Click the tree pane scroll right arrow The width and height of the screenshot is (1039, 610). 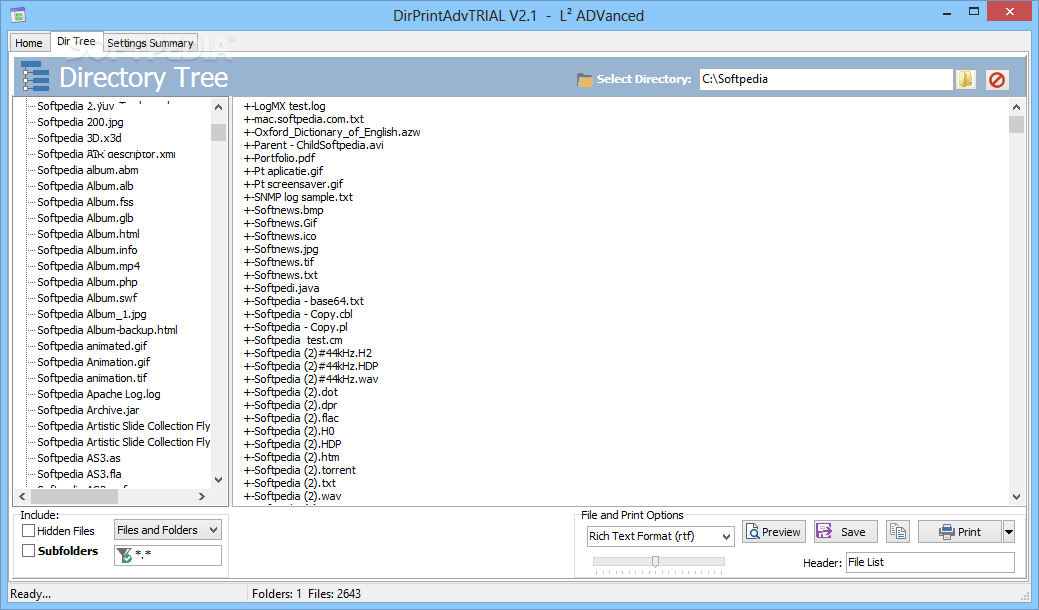pyautogui.click(x=202, y=496)
